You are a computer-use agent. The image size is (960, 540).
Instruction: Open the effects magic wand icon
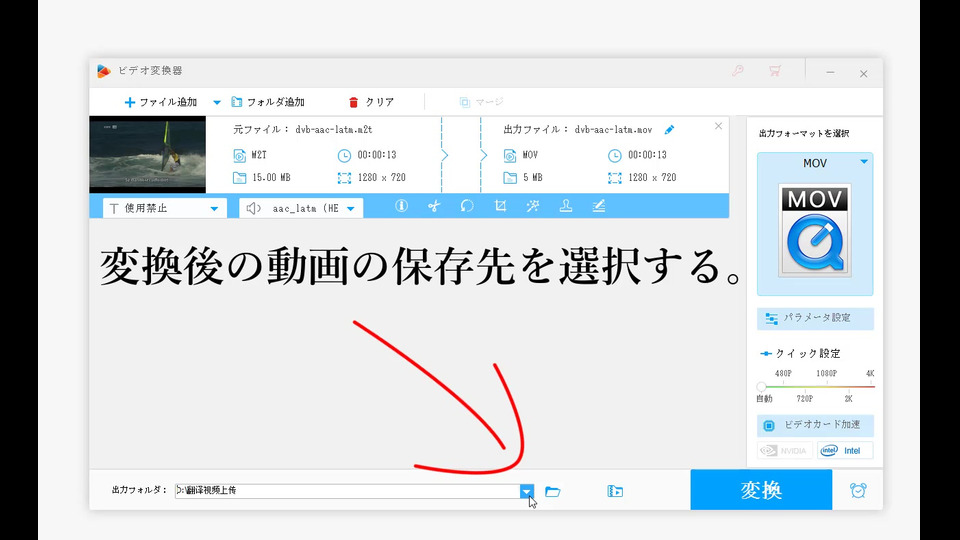533,206
